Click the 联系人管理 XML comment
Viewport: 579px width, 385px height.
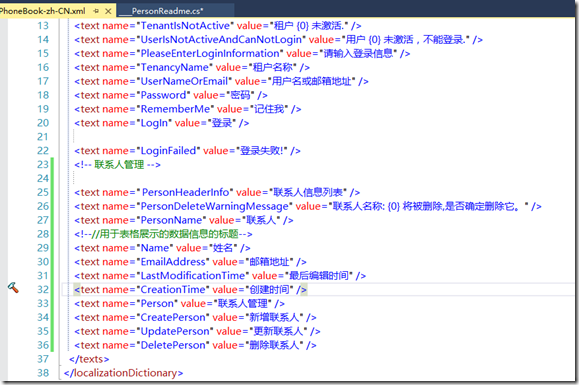(117, 165)
